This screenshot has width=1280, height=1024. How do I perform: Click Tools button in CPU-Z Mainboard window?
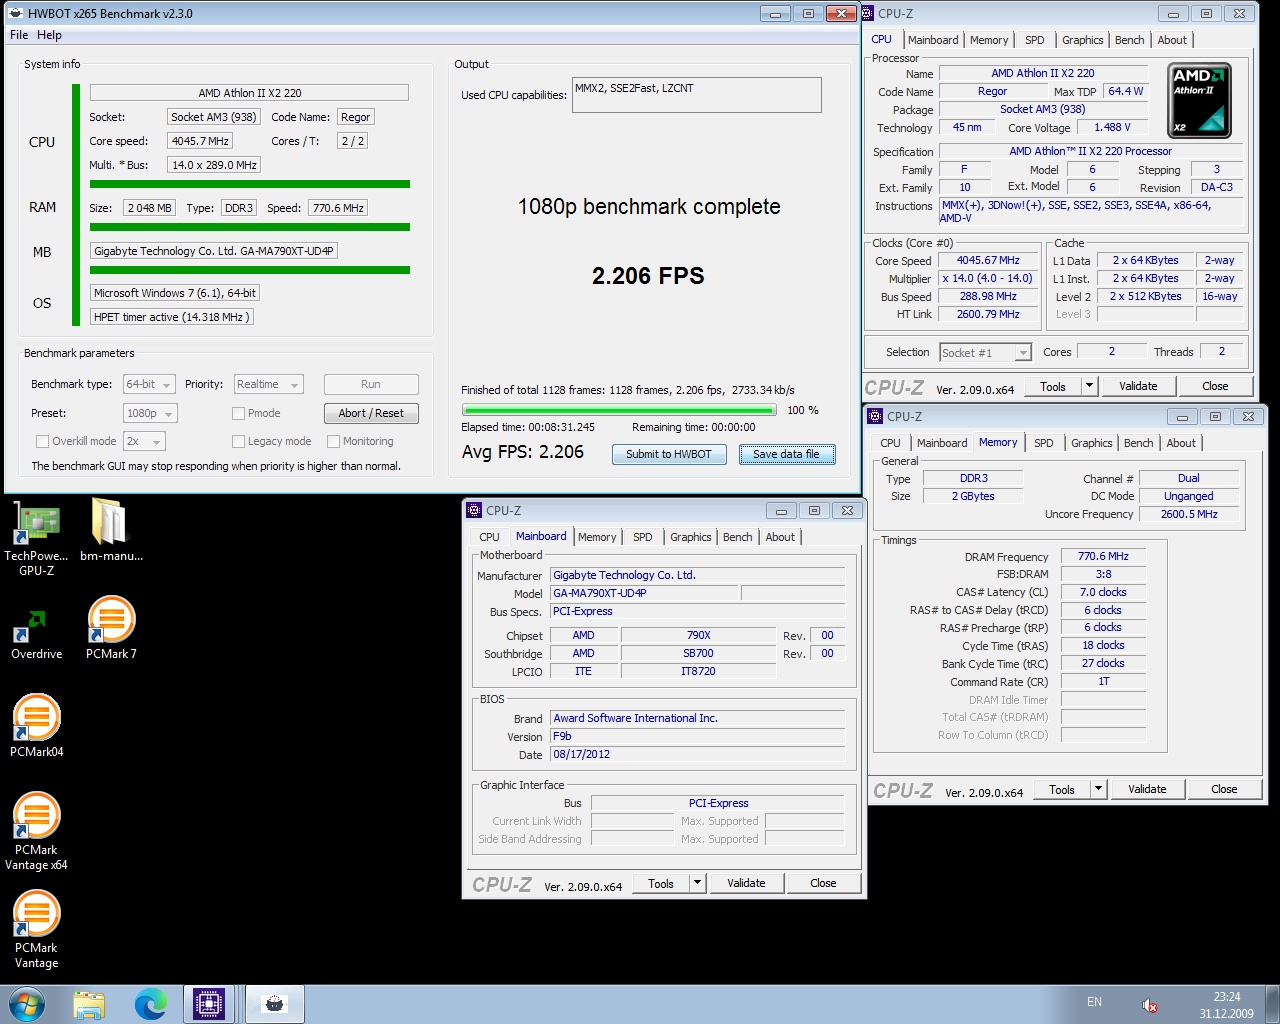pyautogui.click(x=661, y=883)
